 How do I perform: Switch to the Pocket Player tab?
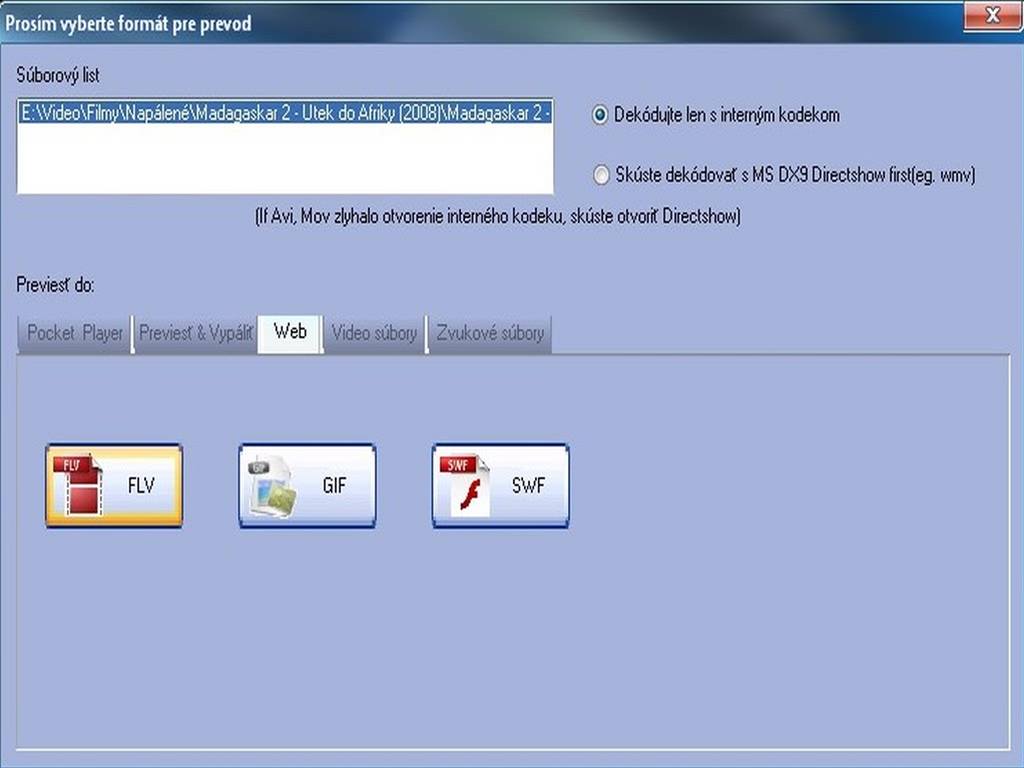click(75, 333)
